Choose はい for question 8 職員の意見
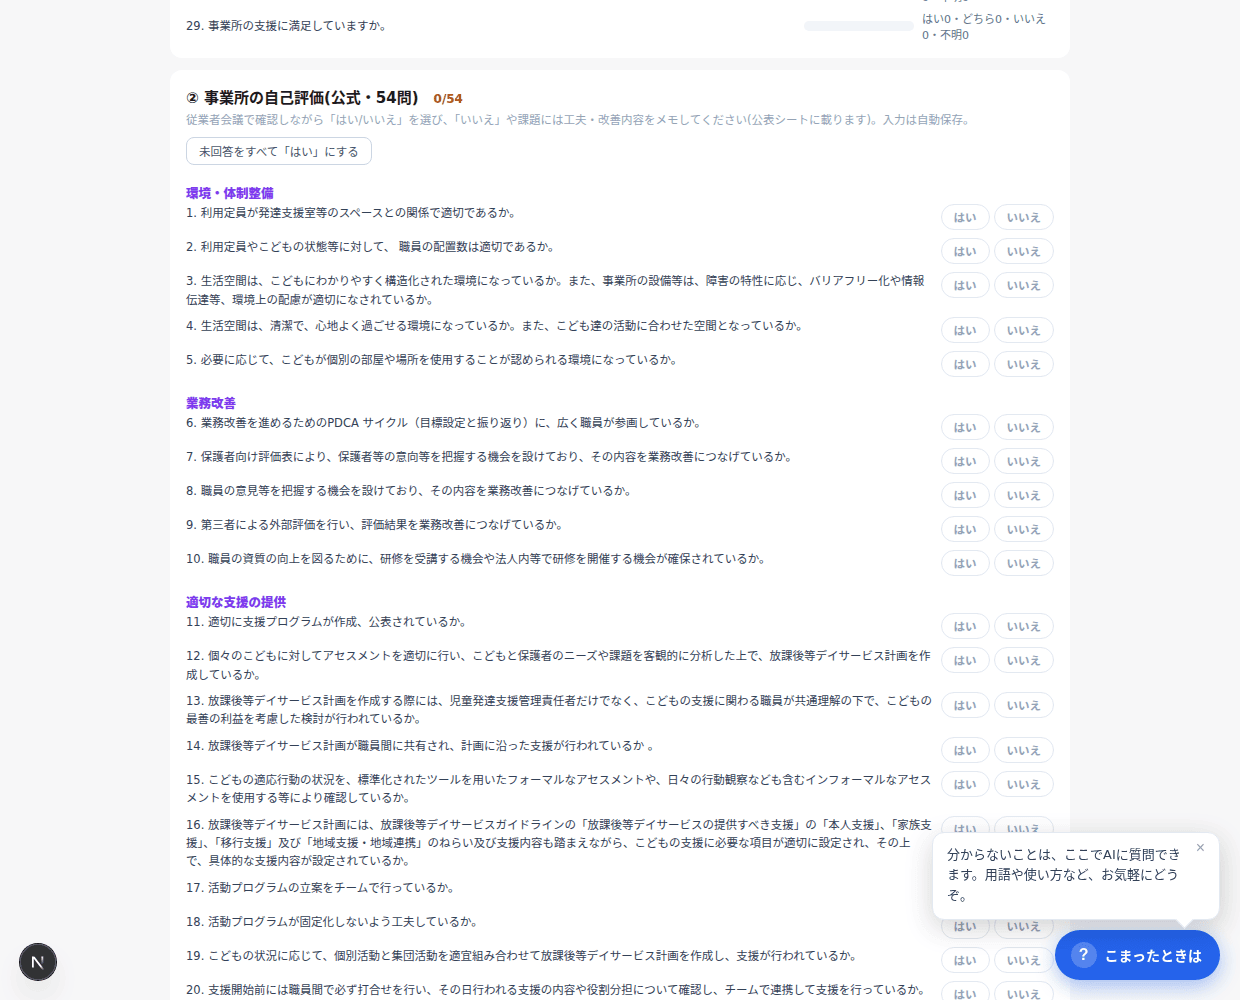This screenshot has width=1240, height=1000. click(x=965, y=495)
